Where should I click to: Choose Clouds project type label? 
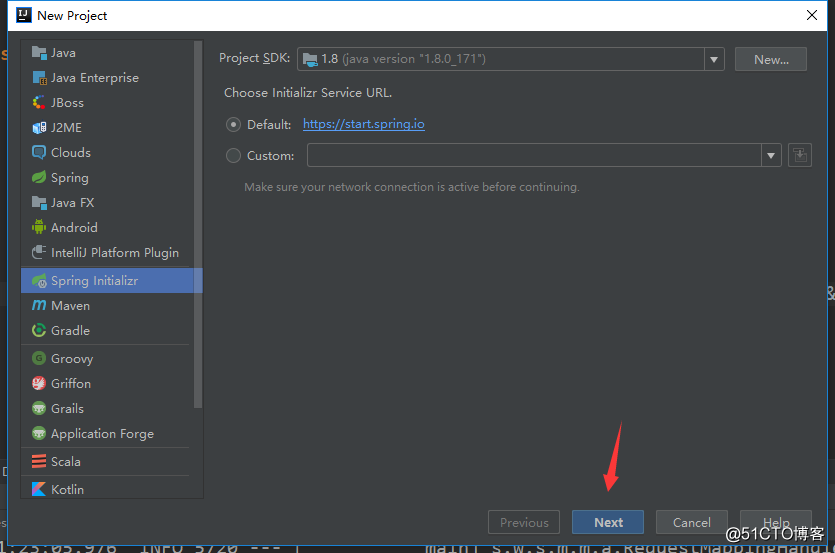[x=71, y=152]
